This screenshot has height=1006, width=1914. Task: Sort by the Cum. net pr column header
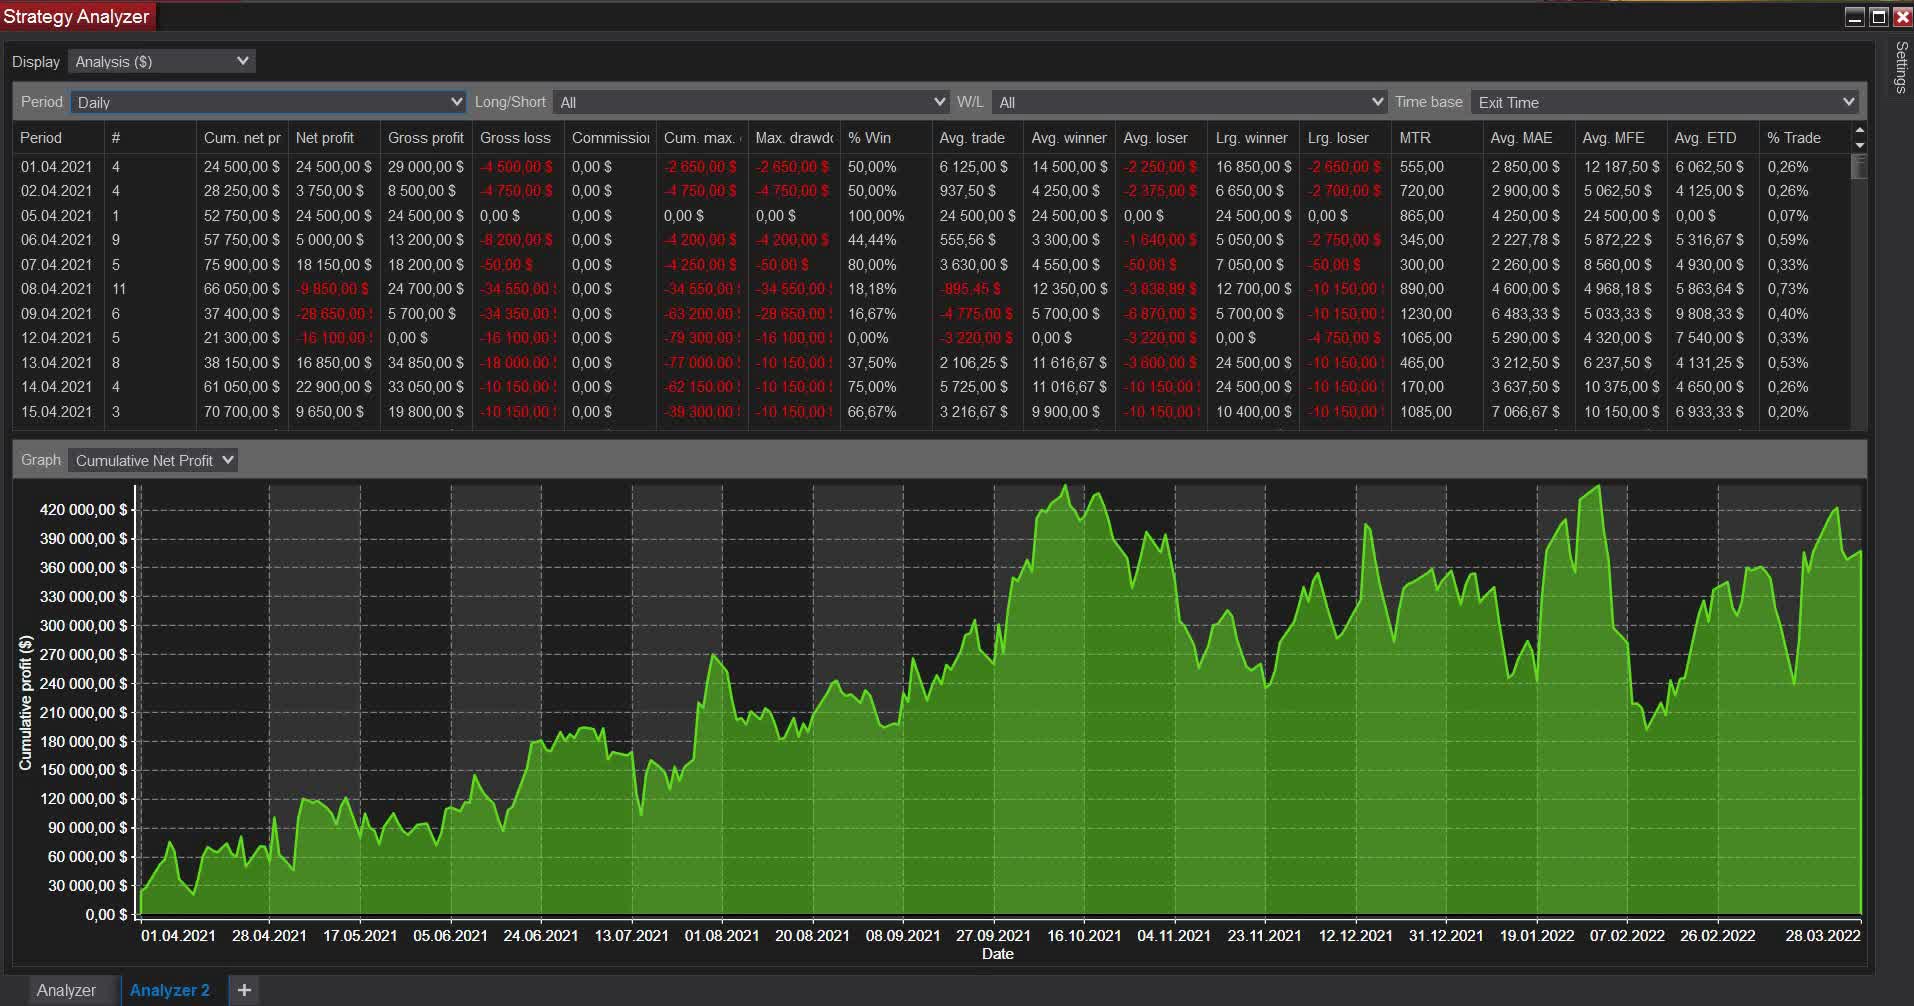pyautogui.click(x=242, y=138)
